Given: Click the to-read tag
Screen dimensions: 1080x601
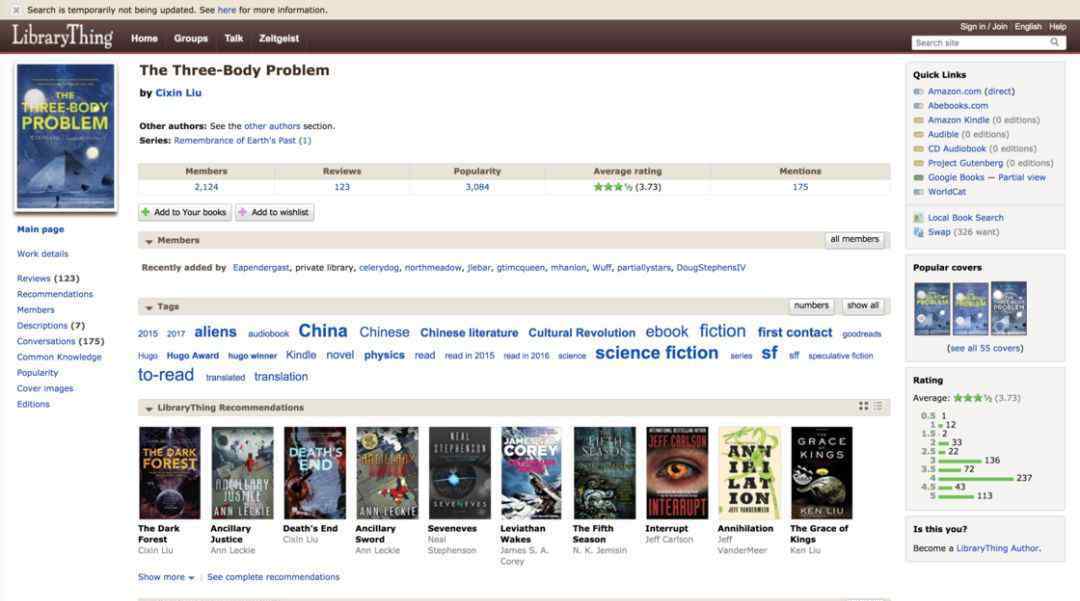Looking at the screenshot, I should 166,375.
